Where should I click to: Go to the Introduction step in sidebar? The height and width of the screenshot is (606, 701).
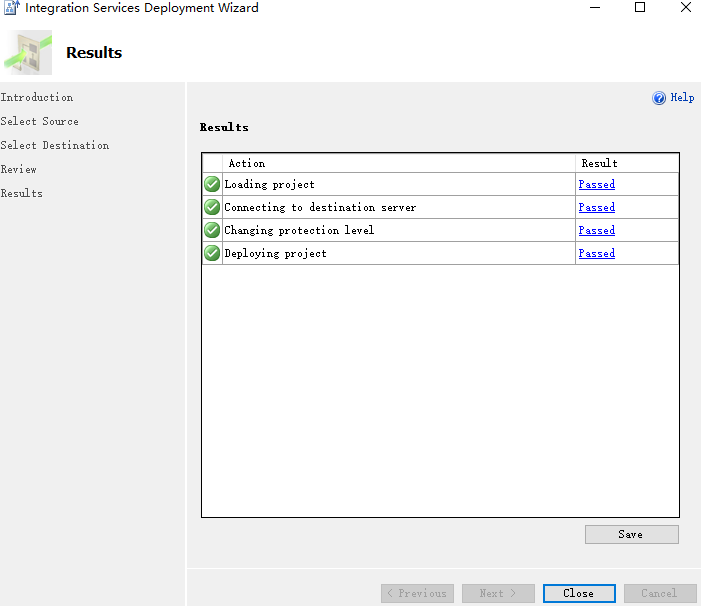tap(37, 97)
